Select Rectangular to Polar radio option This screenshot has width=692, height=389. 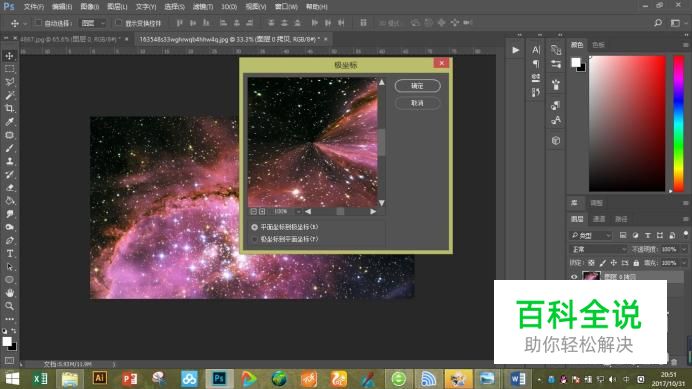point(255,227)
